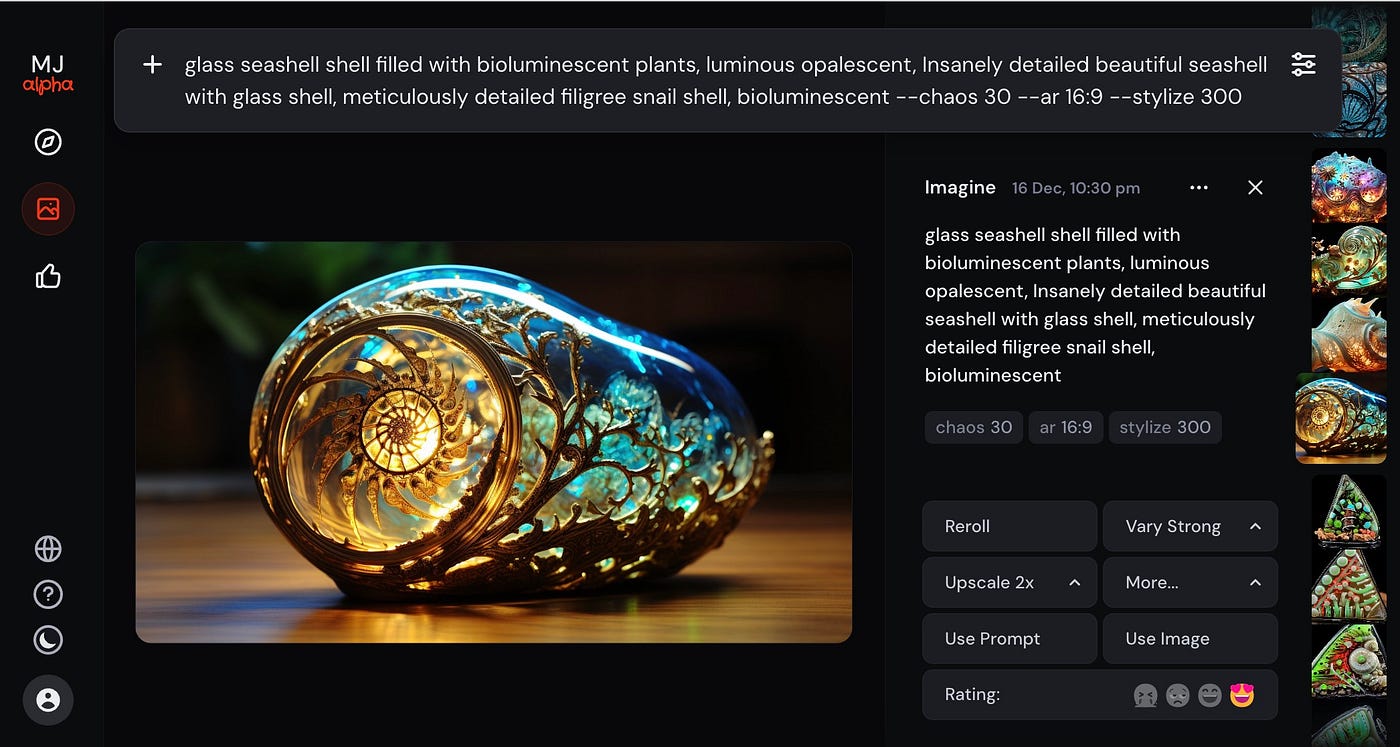This screenshot has height=747, width=1400.
Task: Expand the More... dropdown
Action: pos(1255,583)
